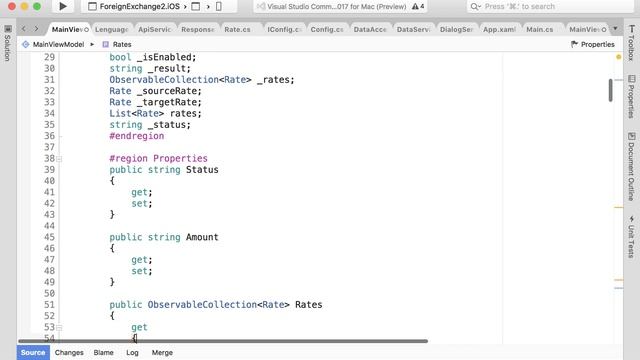640x360 pixels.
Task: Switch to the DataService tab
Action: (x=413, y=29)
